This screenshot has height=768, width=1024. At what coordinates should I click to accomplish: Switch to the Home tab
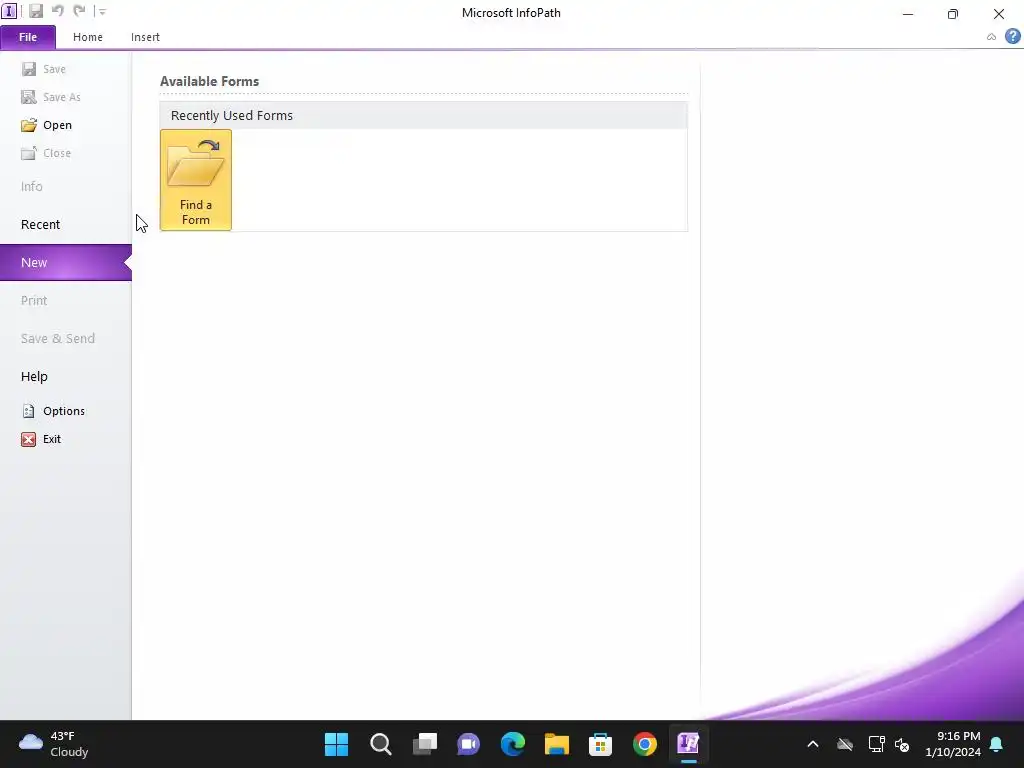88,37
